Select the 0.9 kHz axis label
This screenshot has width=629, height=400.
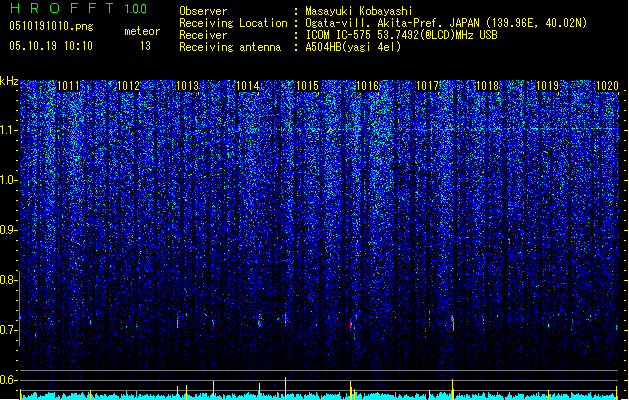9,230
